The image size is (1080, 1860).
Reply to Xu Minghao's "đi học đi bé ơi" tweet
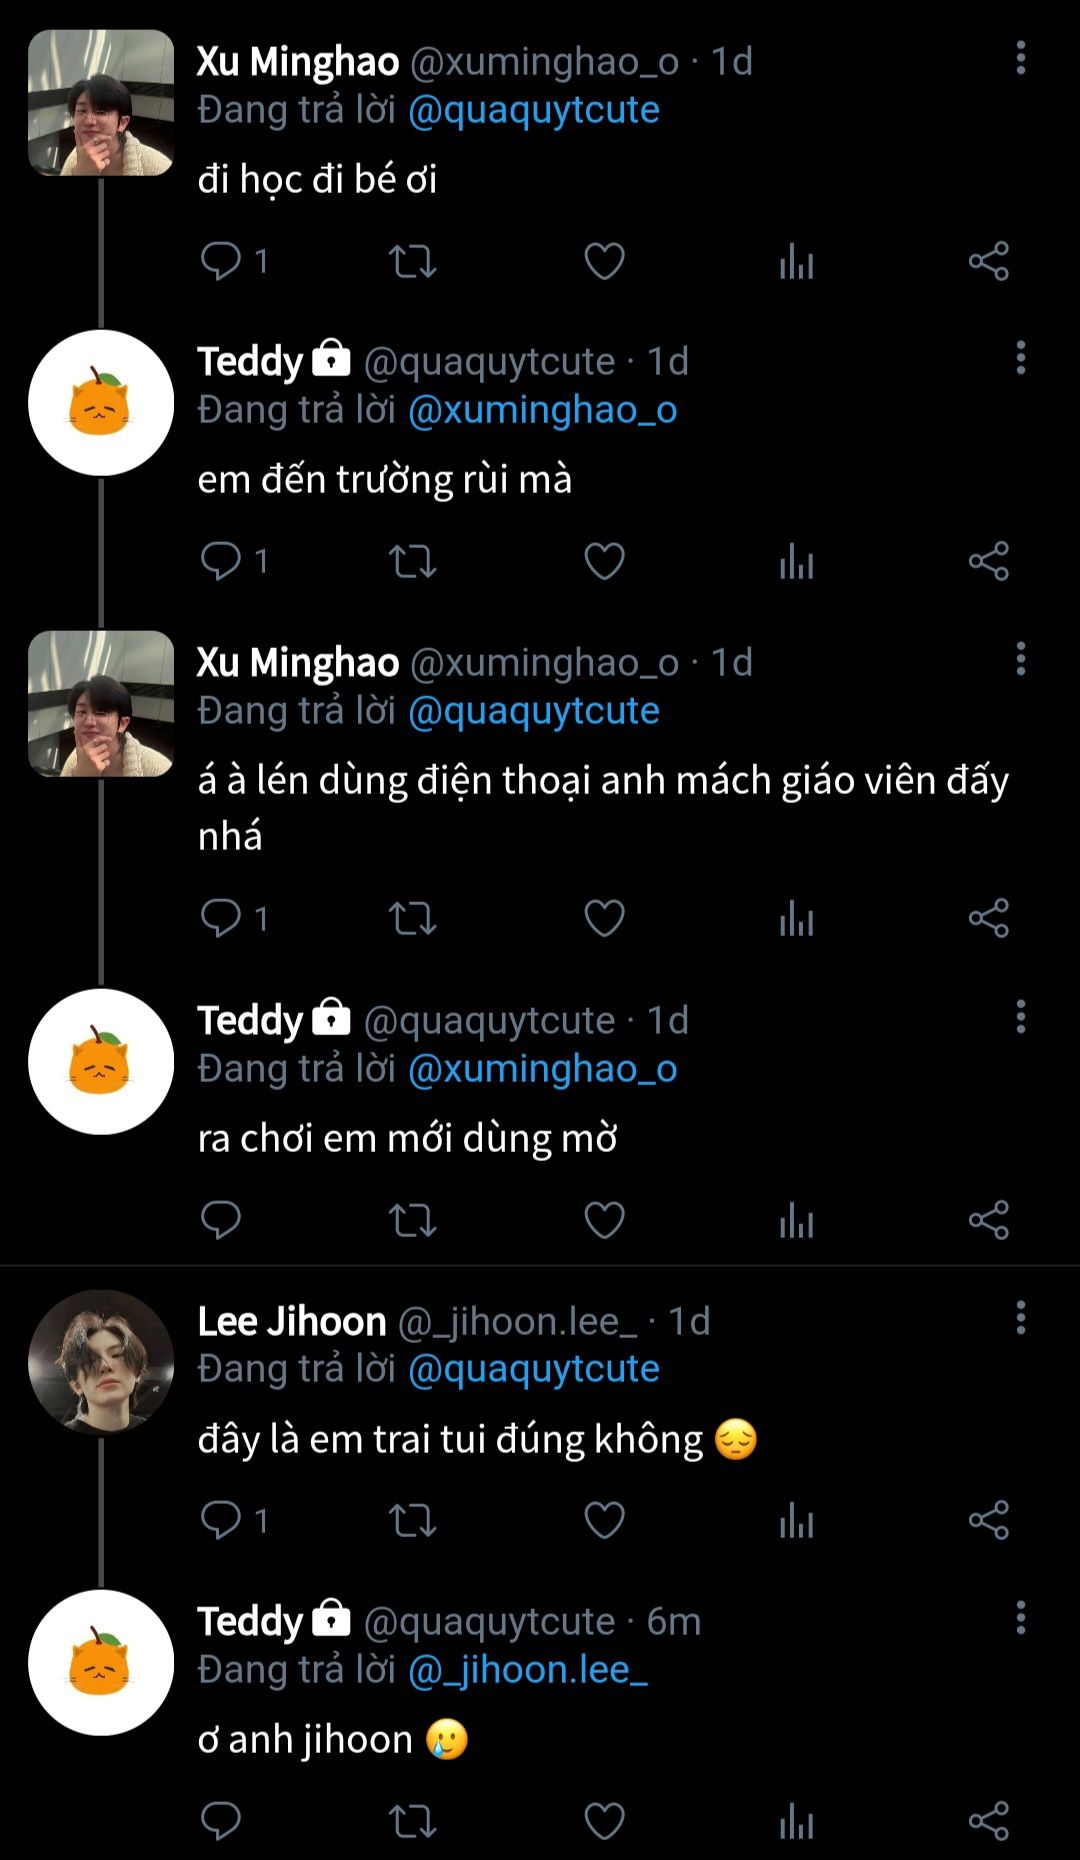coord(221,261)
